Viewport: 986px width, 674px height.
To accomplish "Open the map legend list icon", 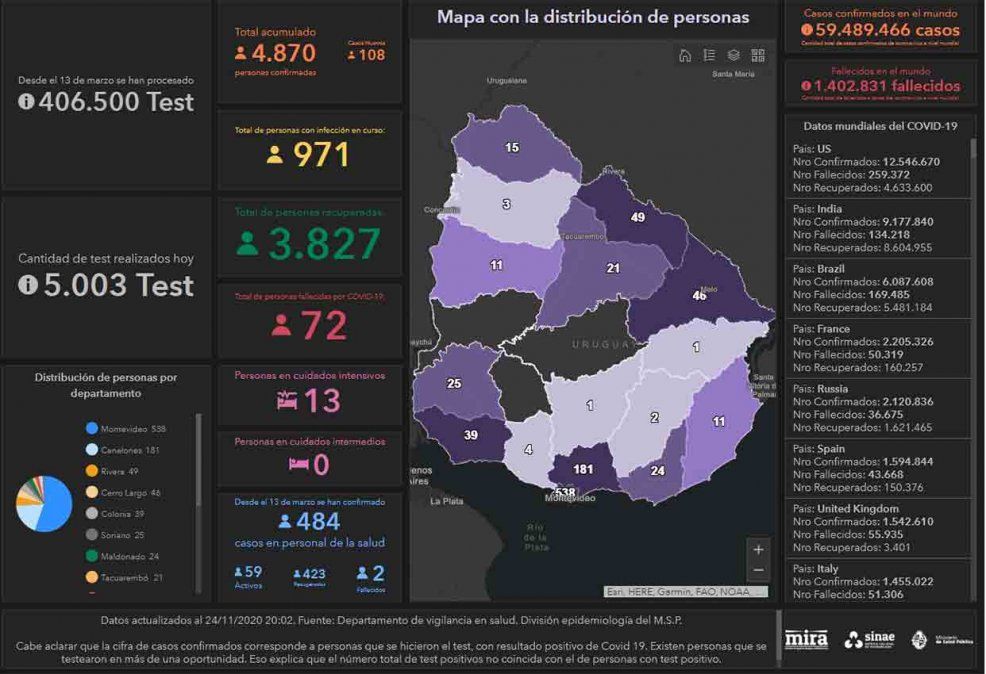I will point(709,56).
